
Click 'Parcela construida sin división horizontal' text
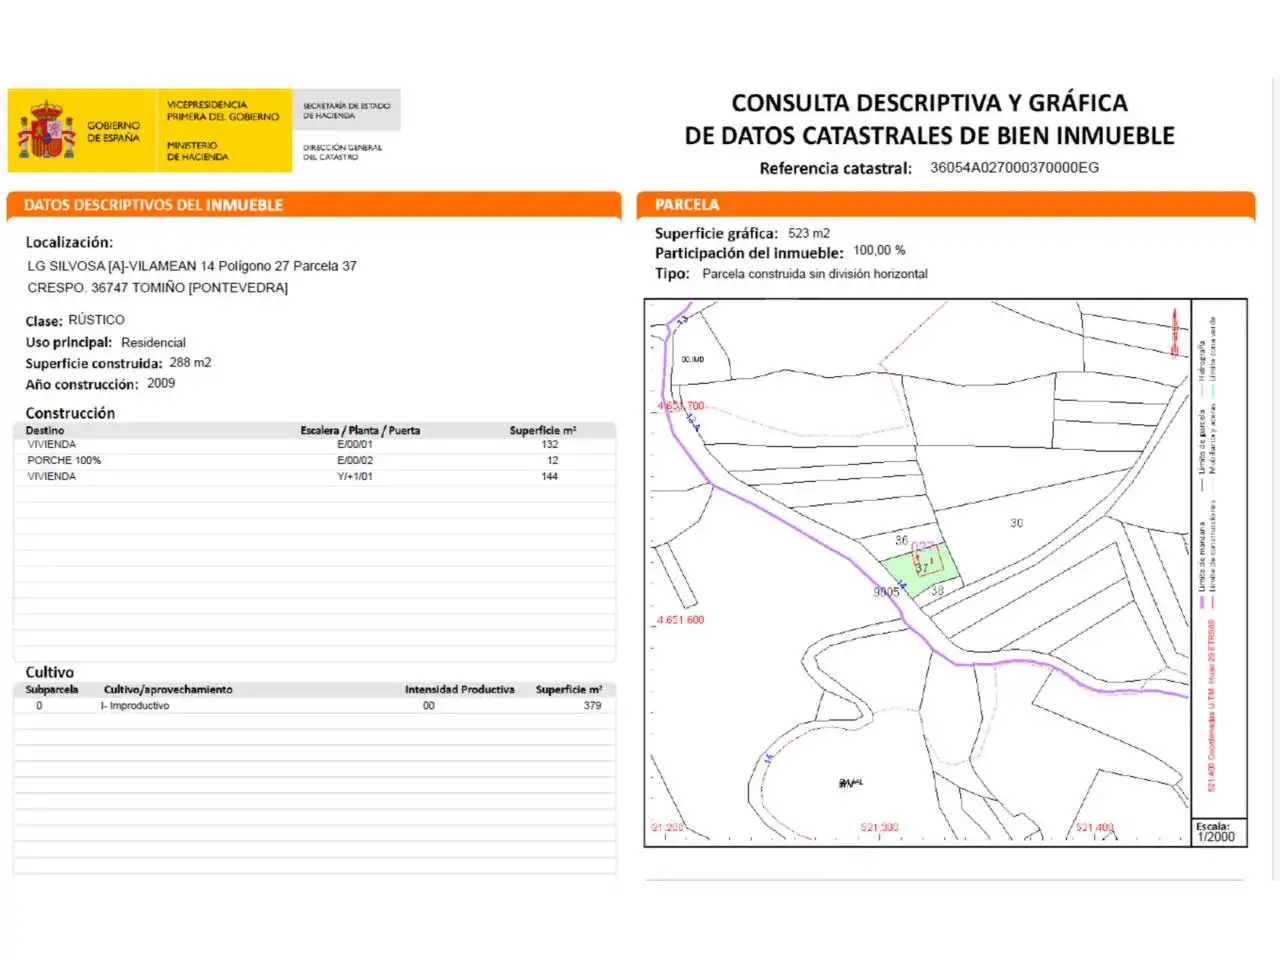[815, 273]
